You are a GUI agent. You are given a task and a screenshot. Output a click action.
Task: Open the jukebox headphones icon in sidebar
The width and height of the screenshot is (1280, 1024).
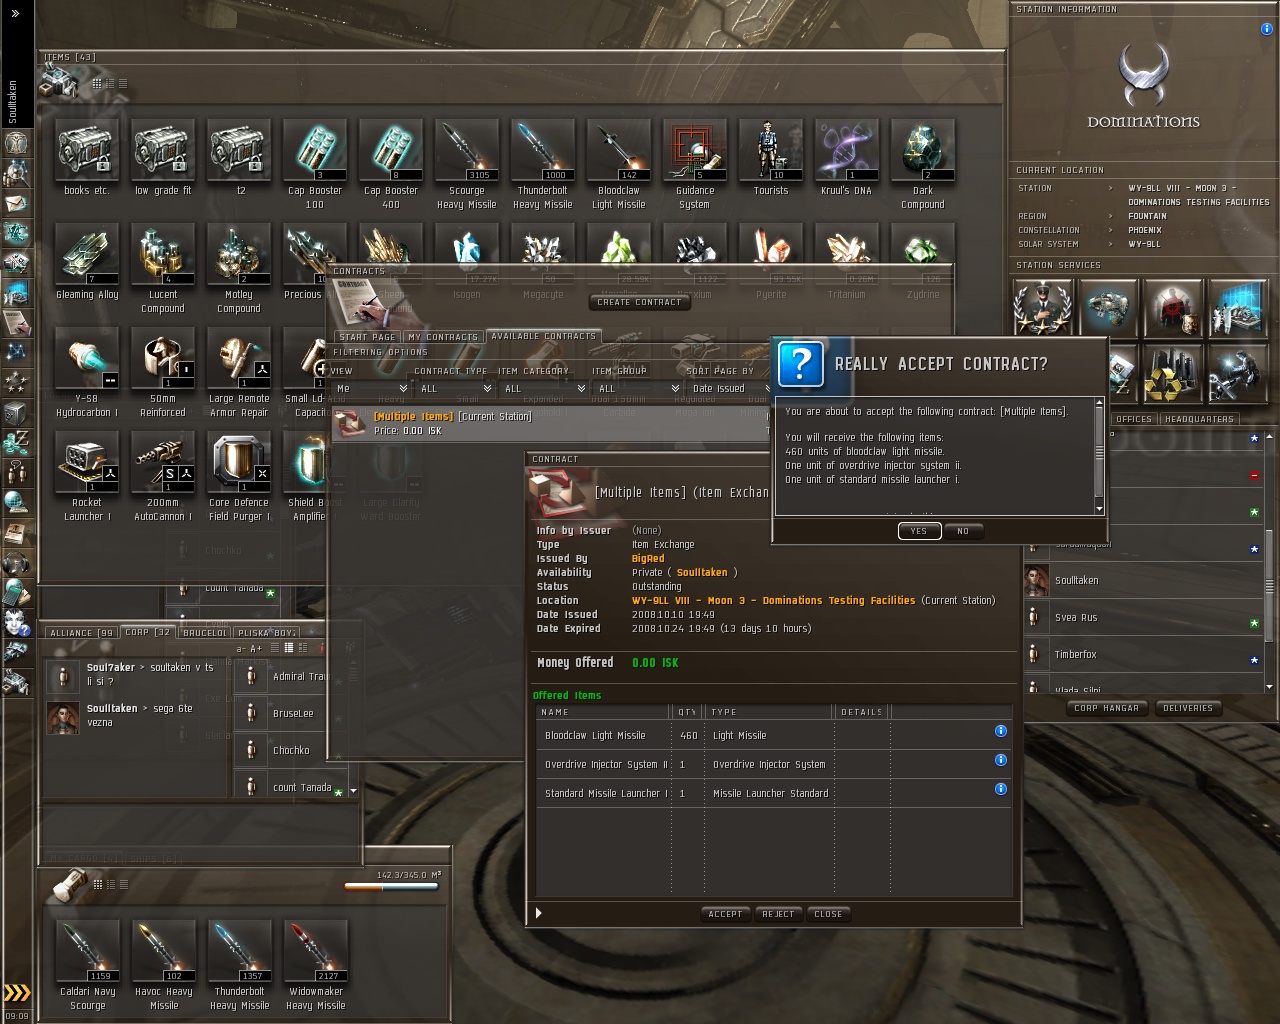(16, 562)
